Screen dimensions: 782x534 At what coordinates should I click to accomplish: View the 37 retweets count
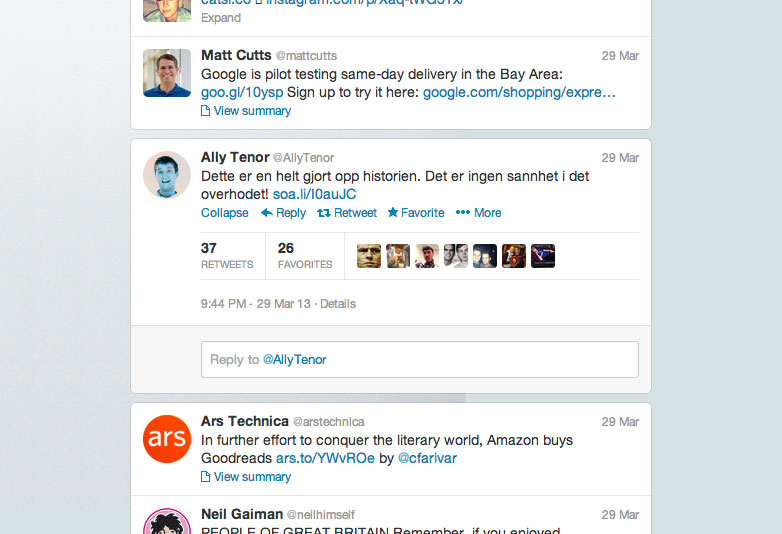227,256
